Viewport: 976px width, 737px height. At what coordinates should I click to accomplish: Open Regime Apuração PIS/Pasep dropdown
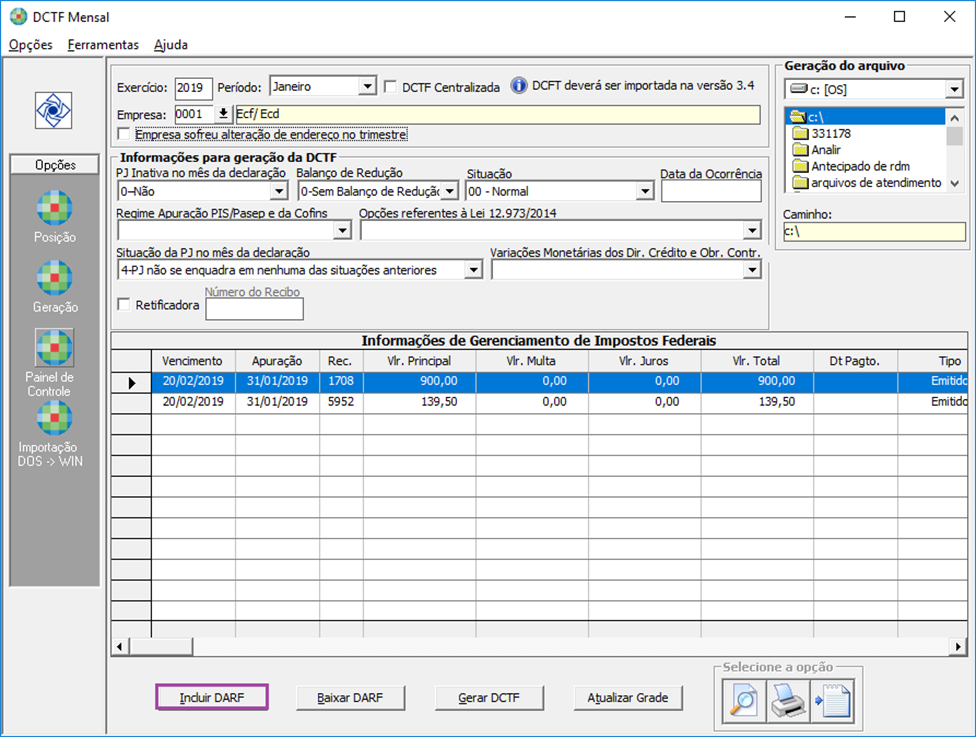coord(342,231)
